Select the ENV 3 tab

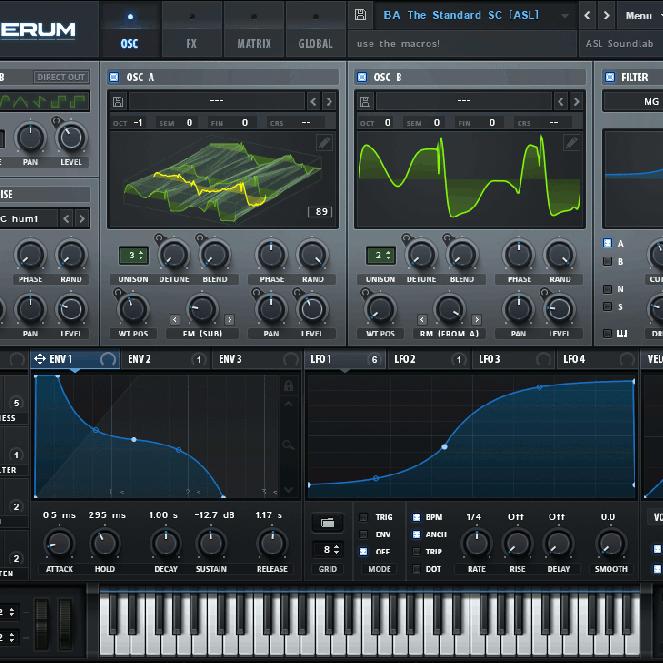pos(257,359)
